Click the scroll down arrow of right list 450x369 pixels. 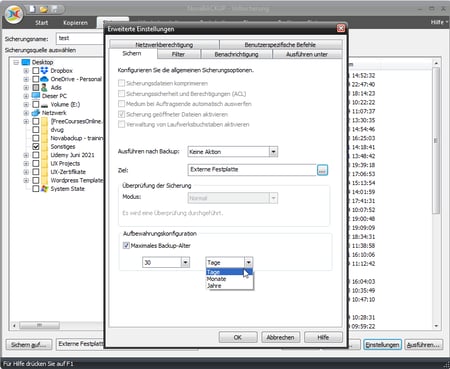tap(436, 326)
